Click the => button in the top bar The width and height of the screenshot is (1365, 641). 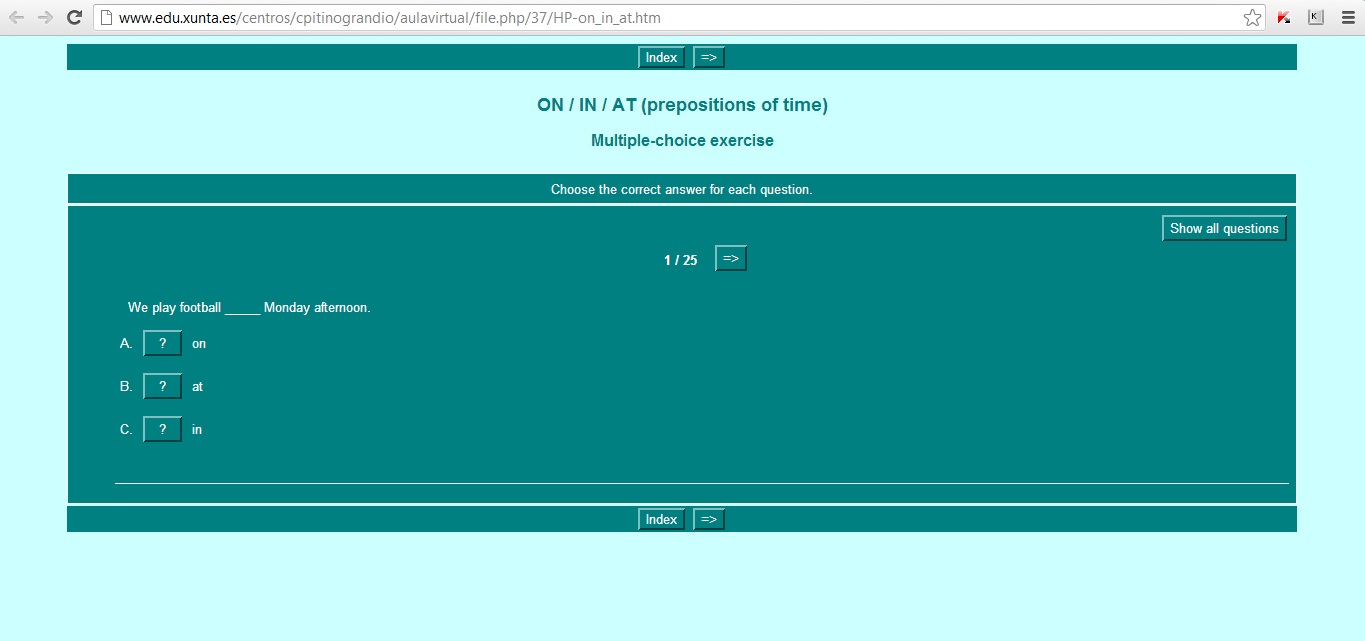click(x=708, y=57)
